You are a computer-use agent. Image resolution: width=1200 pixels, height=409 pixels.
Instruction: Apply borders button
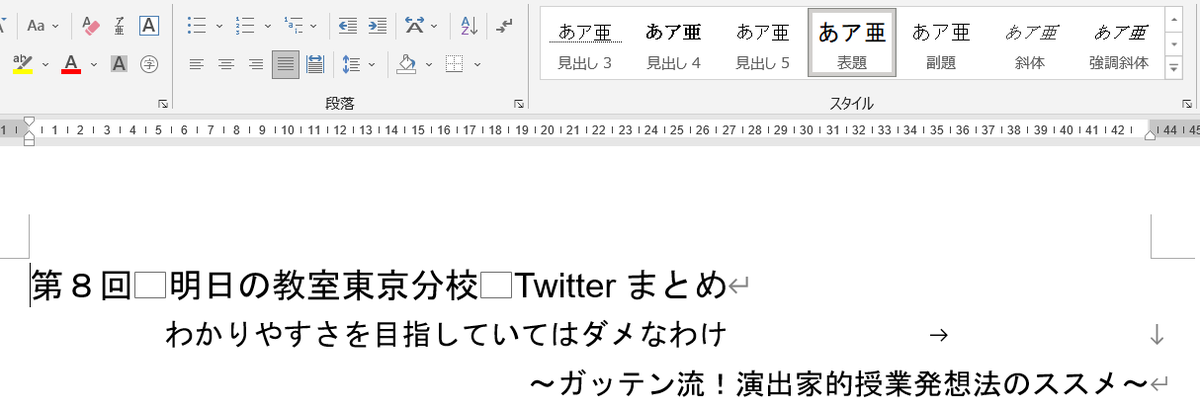click(455, 64)
